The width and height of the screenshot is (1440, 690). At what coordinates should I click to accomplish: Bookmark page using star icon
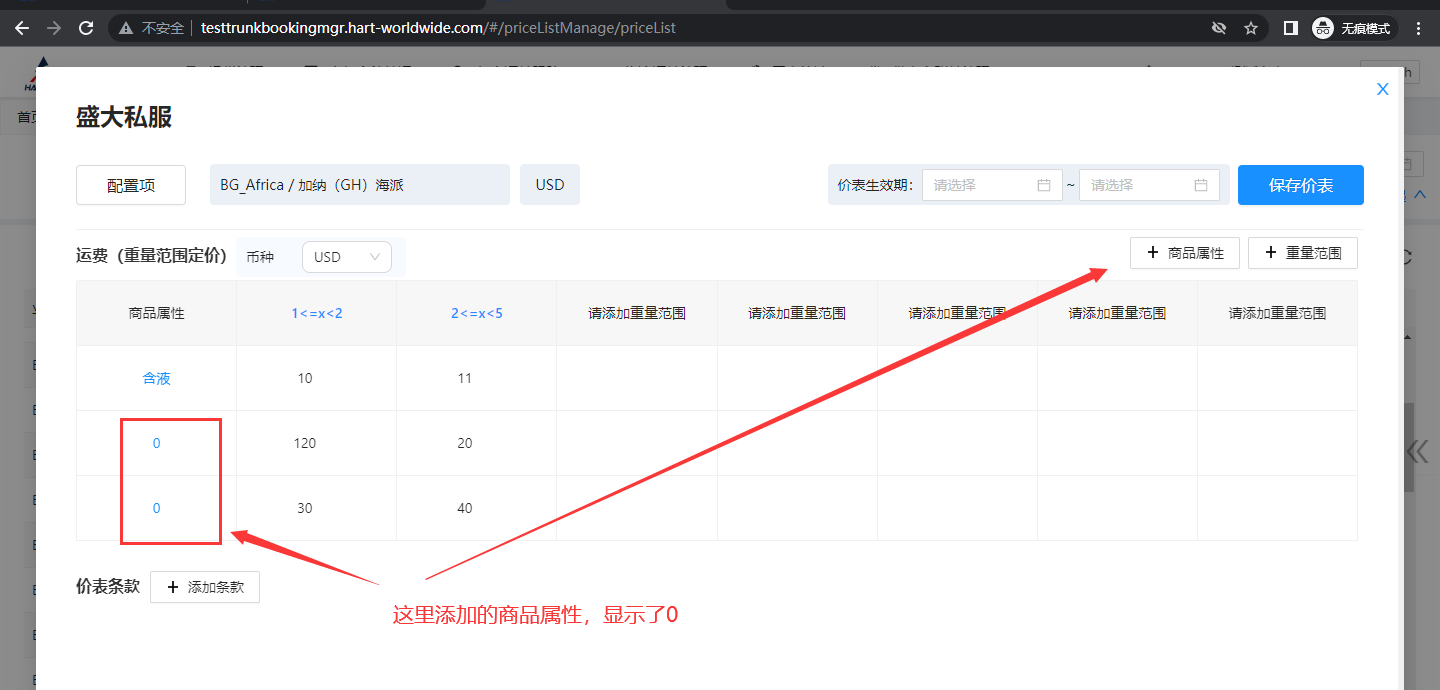point(1251,28)
